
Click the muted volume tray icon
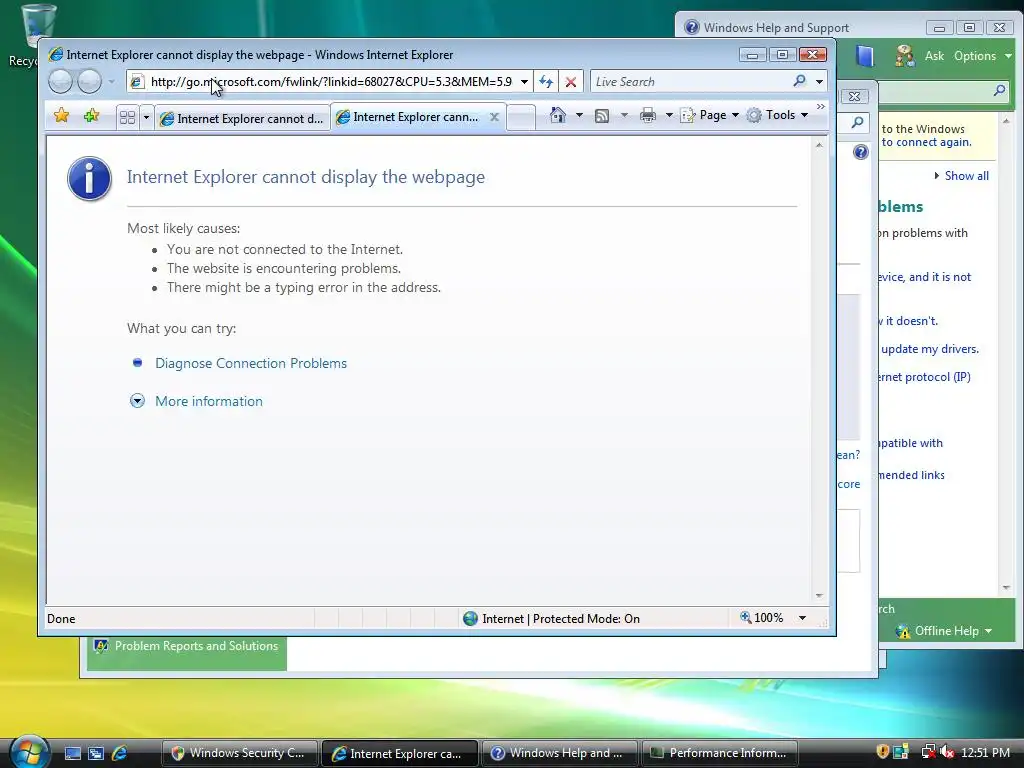tap(946, 752)
